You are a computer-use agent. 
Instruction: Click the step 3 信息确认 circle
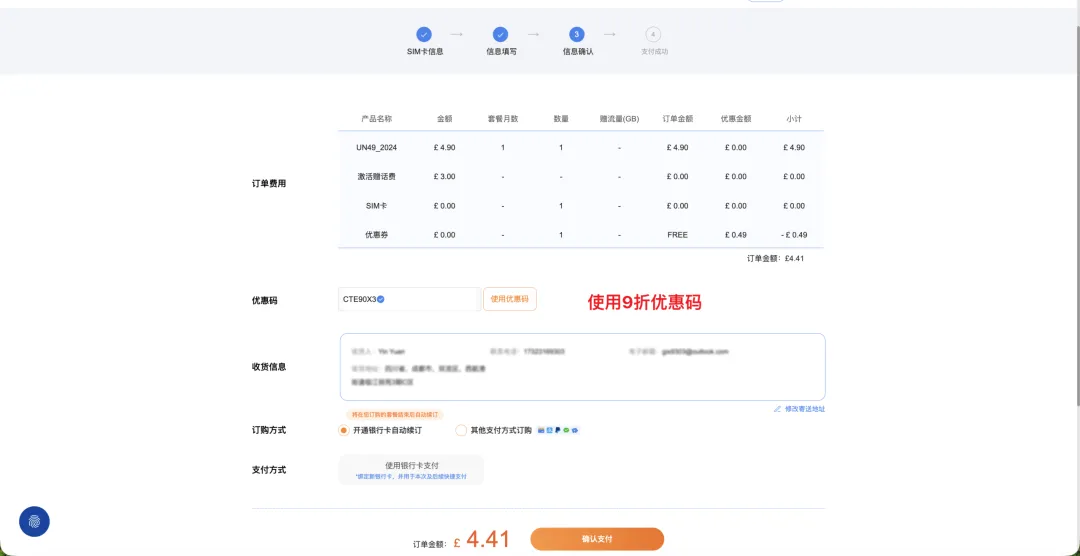tap(577, 34)
